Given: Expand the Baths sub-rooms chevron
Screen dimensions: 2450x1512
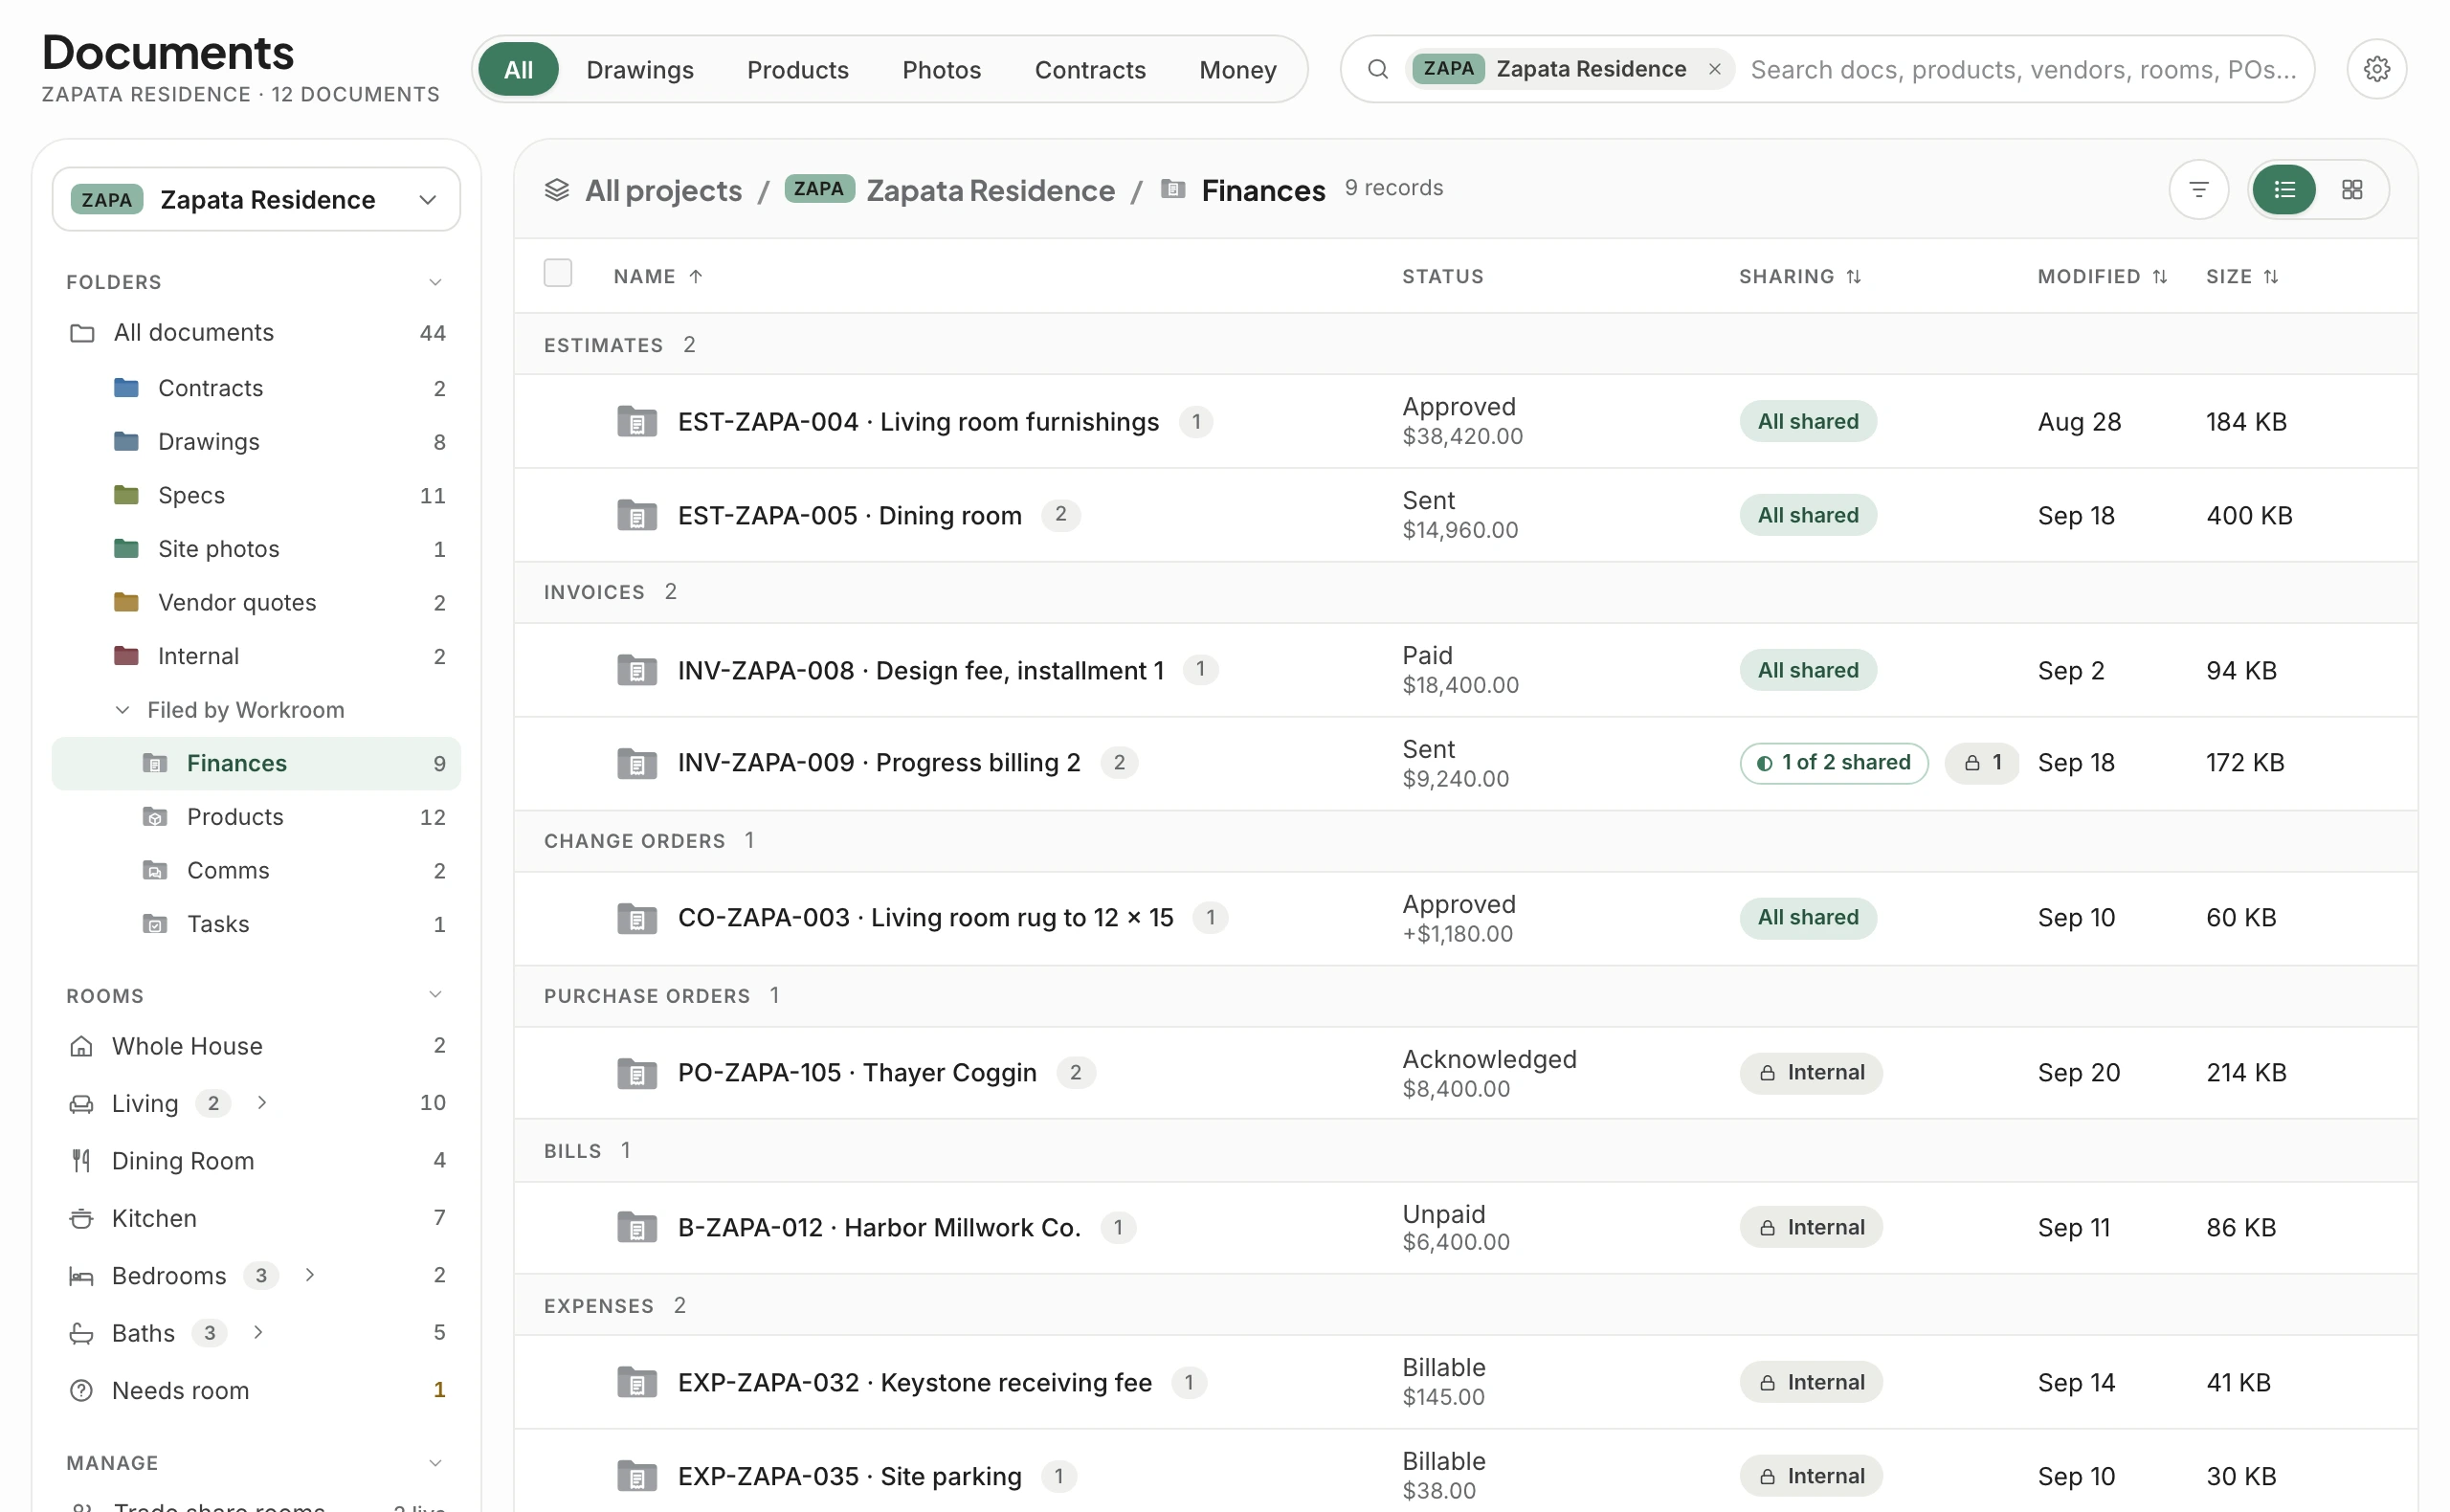Looking at the screenshot, I should pyautogui.click(x=258, y=1332).
